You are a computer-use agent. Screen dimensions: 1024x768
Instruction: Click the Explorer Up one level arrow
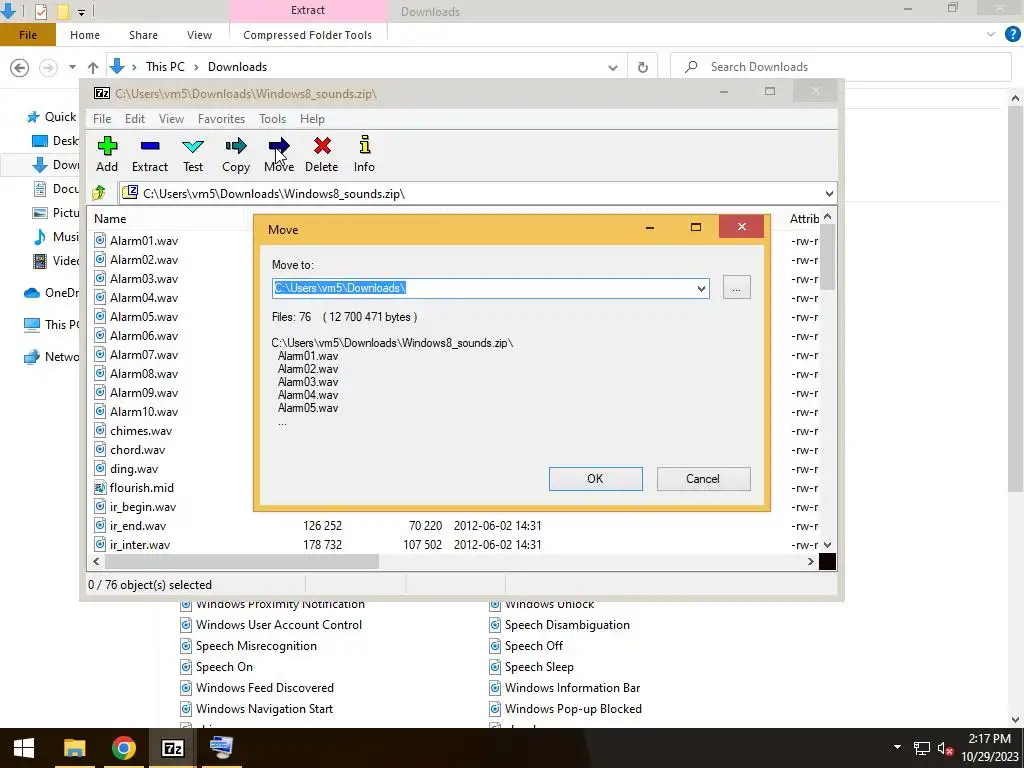[x=93, y=67]
